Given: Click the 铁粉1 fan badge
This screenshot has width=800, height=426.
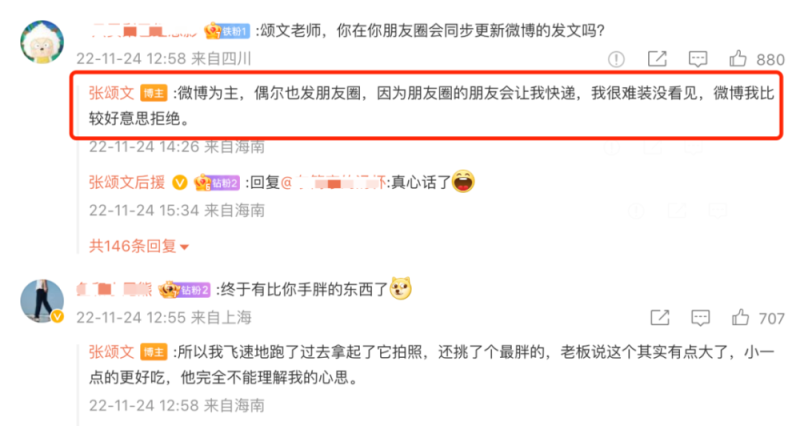Looking at the screenshot, I should (228, 32).
